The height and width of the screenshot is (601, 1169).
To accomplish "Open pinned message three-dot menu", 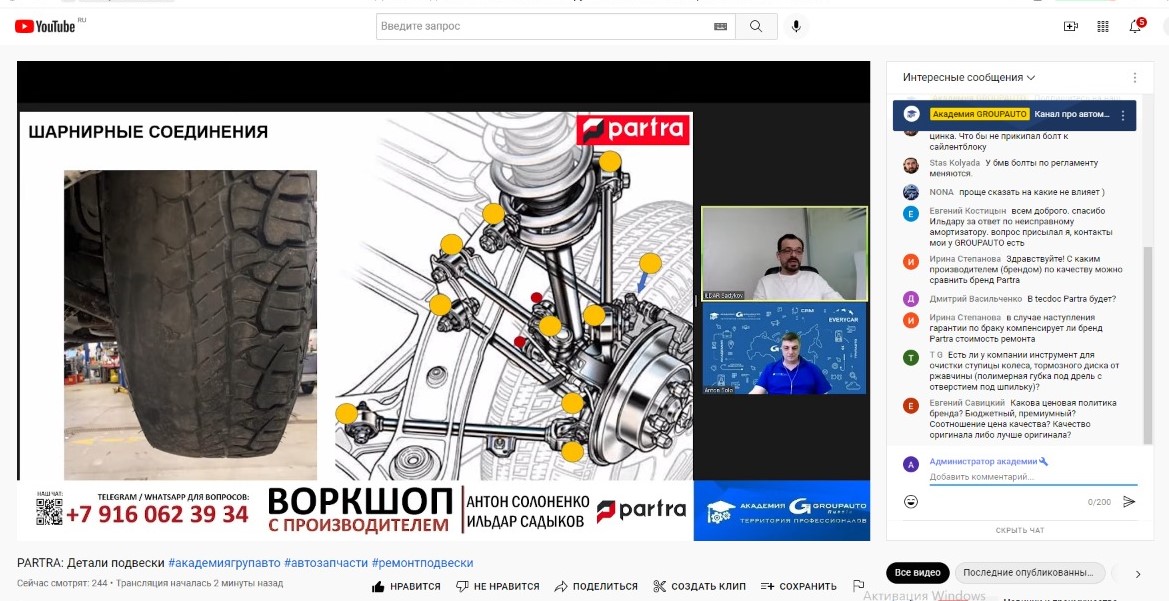I will point(1123,115).
